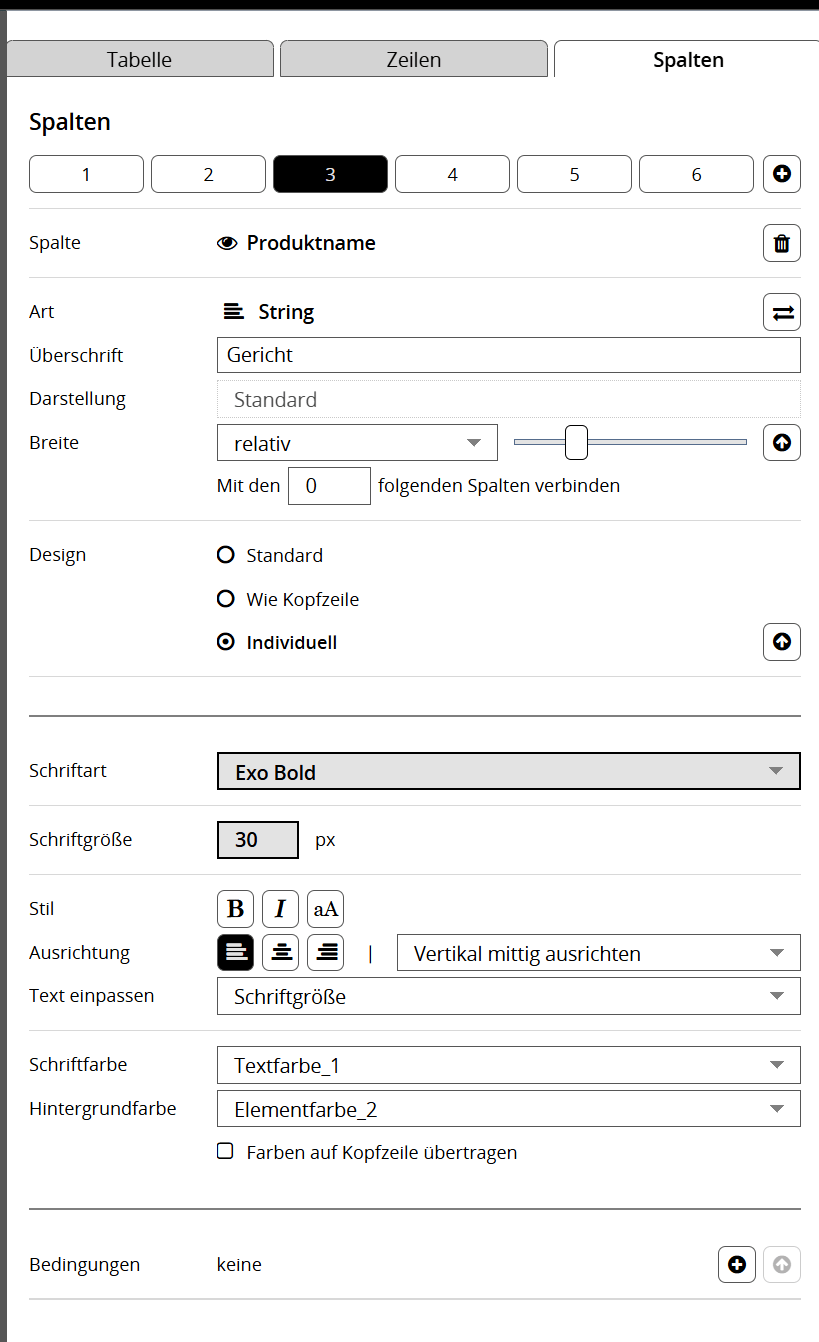Screen dimensions: 819x1342
Task: Click the up-arrow icon beside Breite slider
Action: coord(781,442)
